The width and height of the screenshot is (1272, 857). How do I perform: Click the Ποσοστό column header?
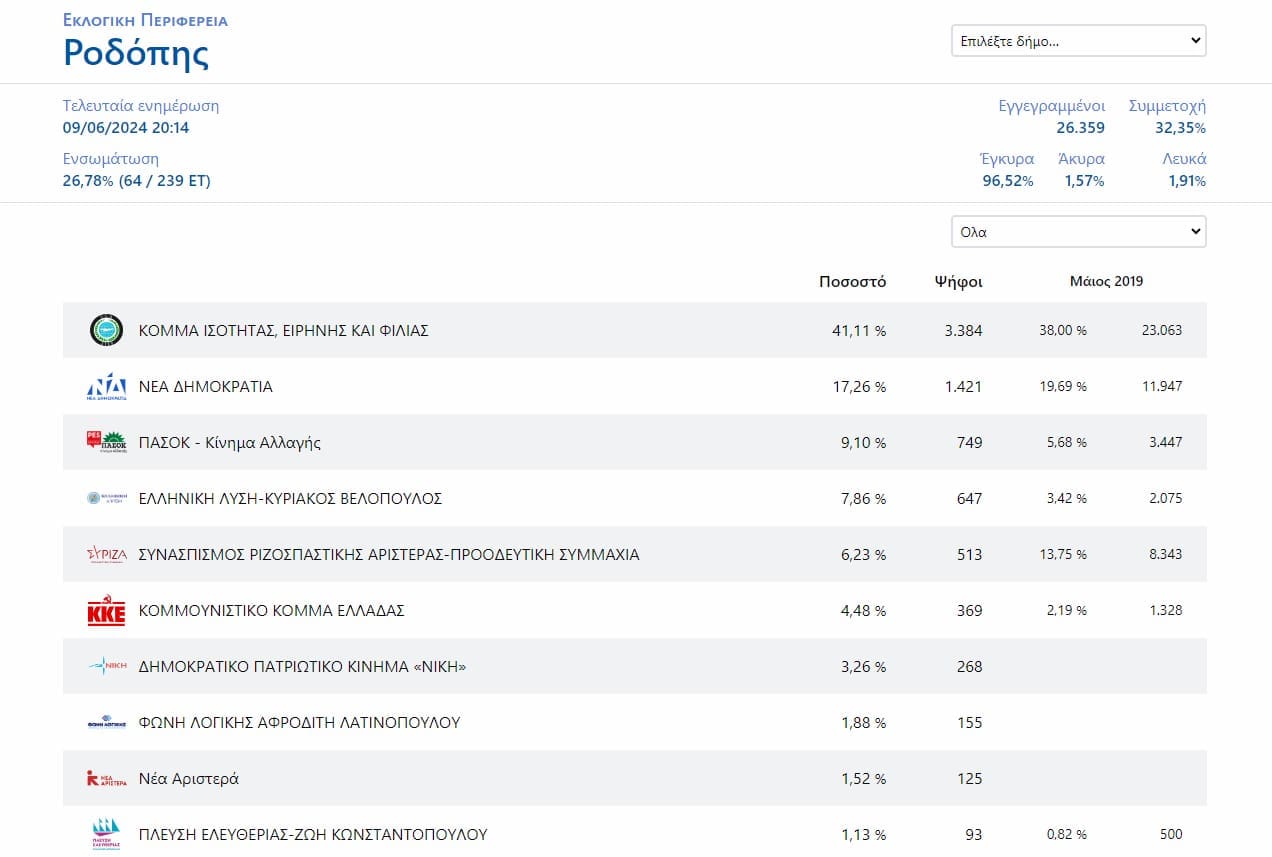[852, 281]
